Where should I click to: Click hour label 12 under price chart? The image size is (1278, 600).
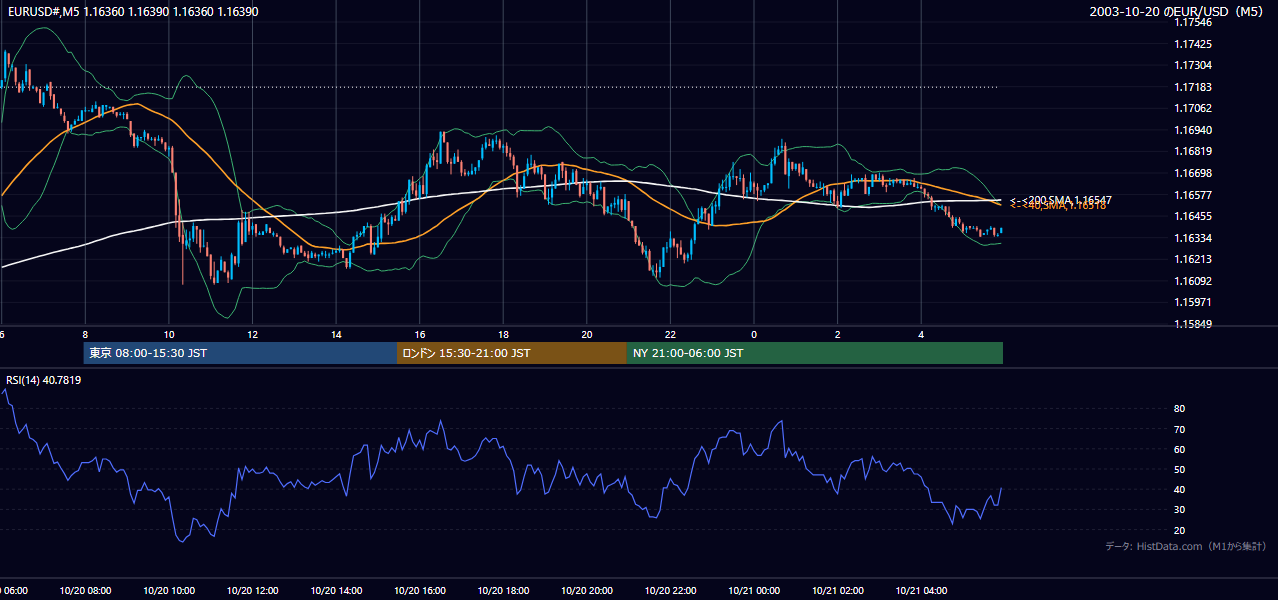pyautogui.click(x=252, y=335)
